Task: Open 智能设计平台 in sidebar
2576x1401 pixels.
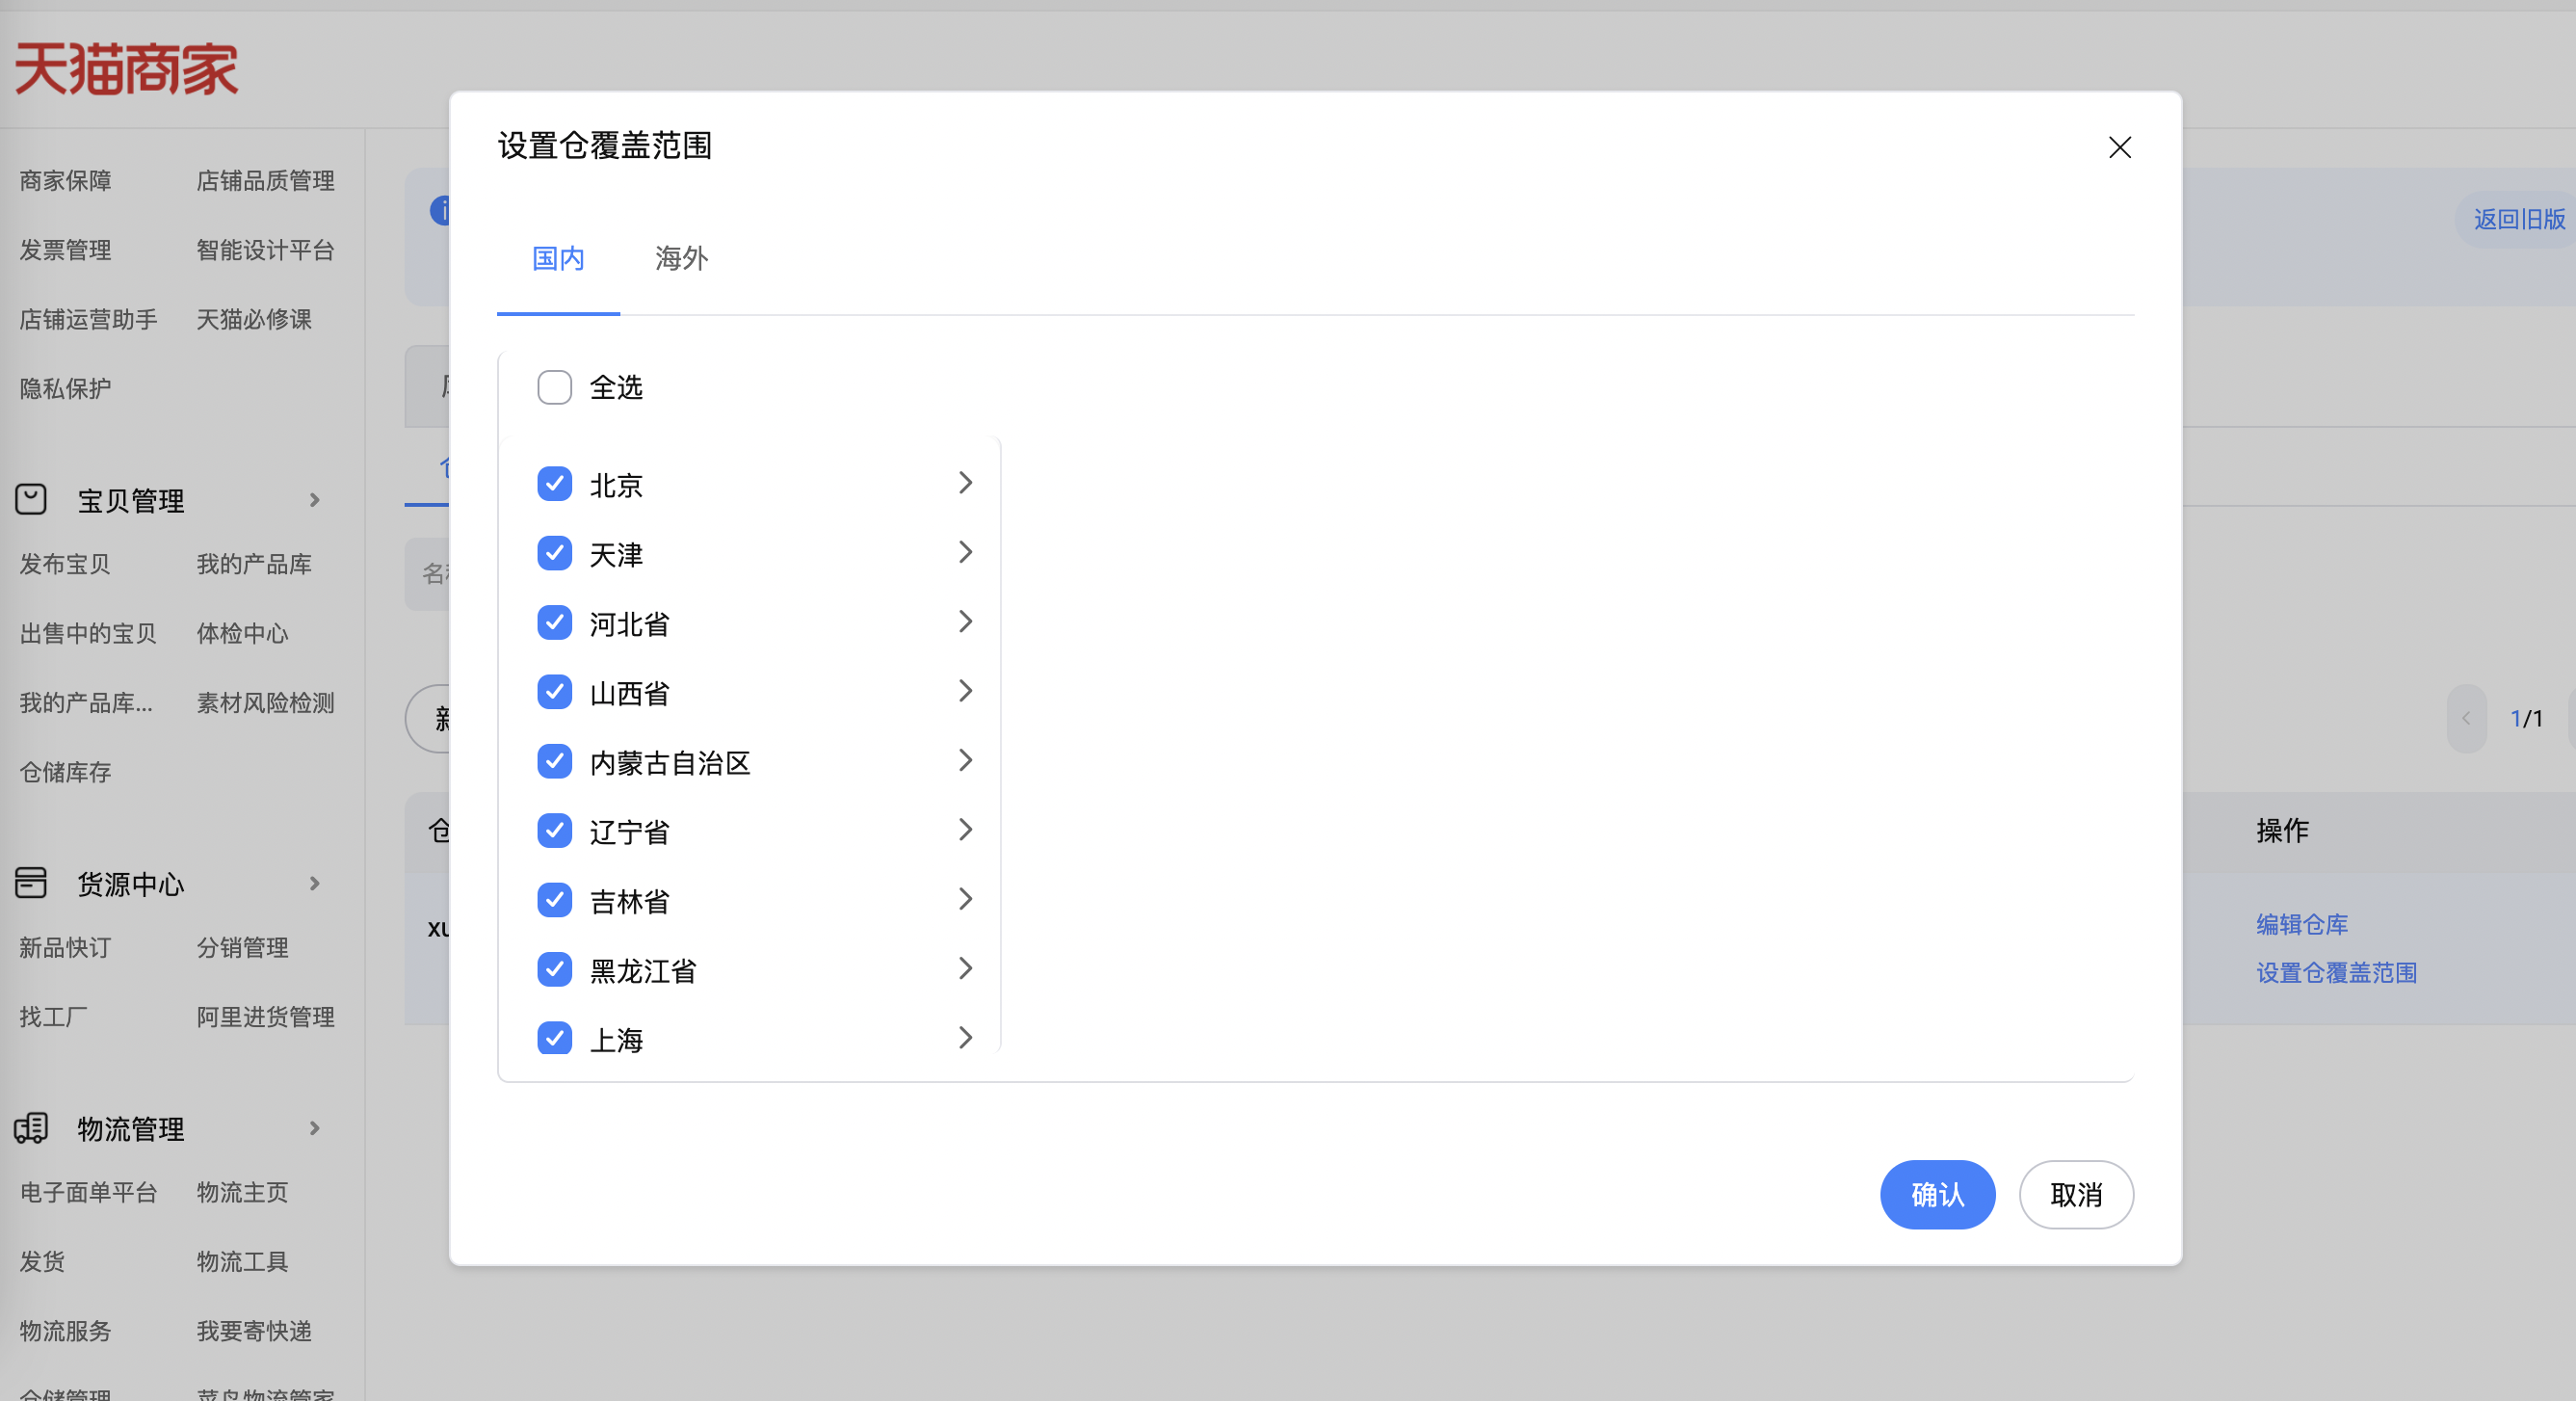Action: coord(265,250)
